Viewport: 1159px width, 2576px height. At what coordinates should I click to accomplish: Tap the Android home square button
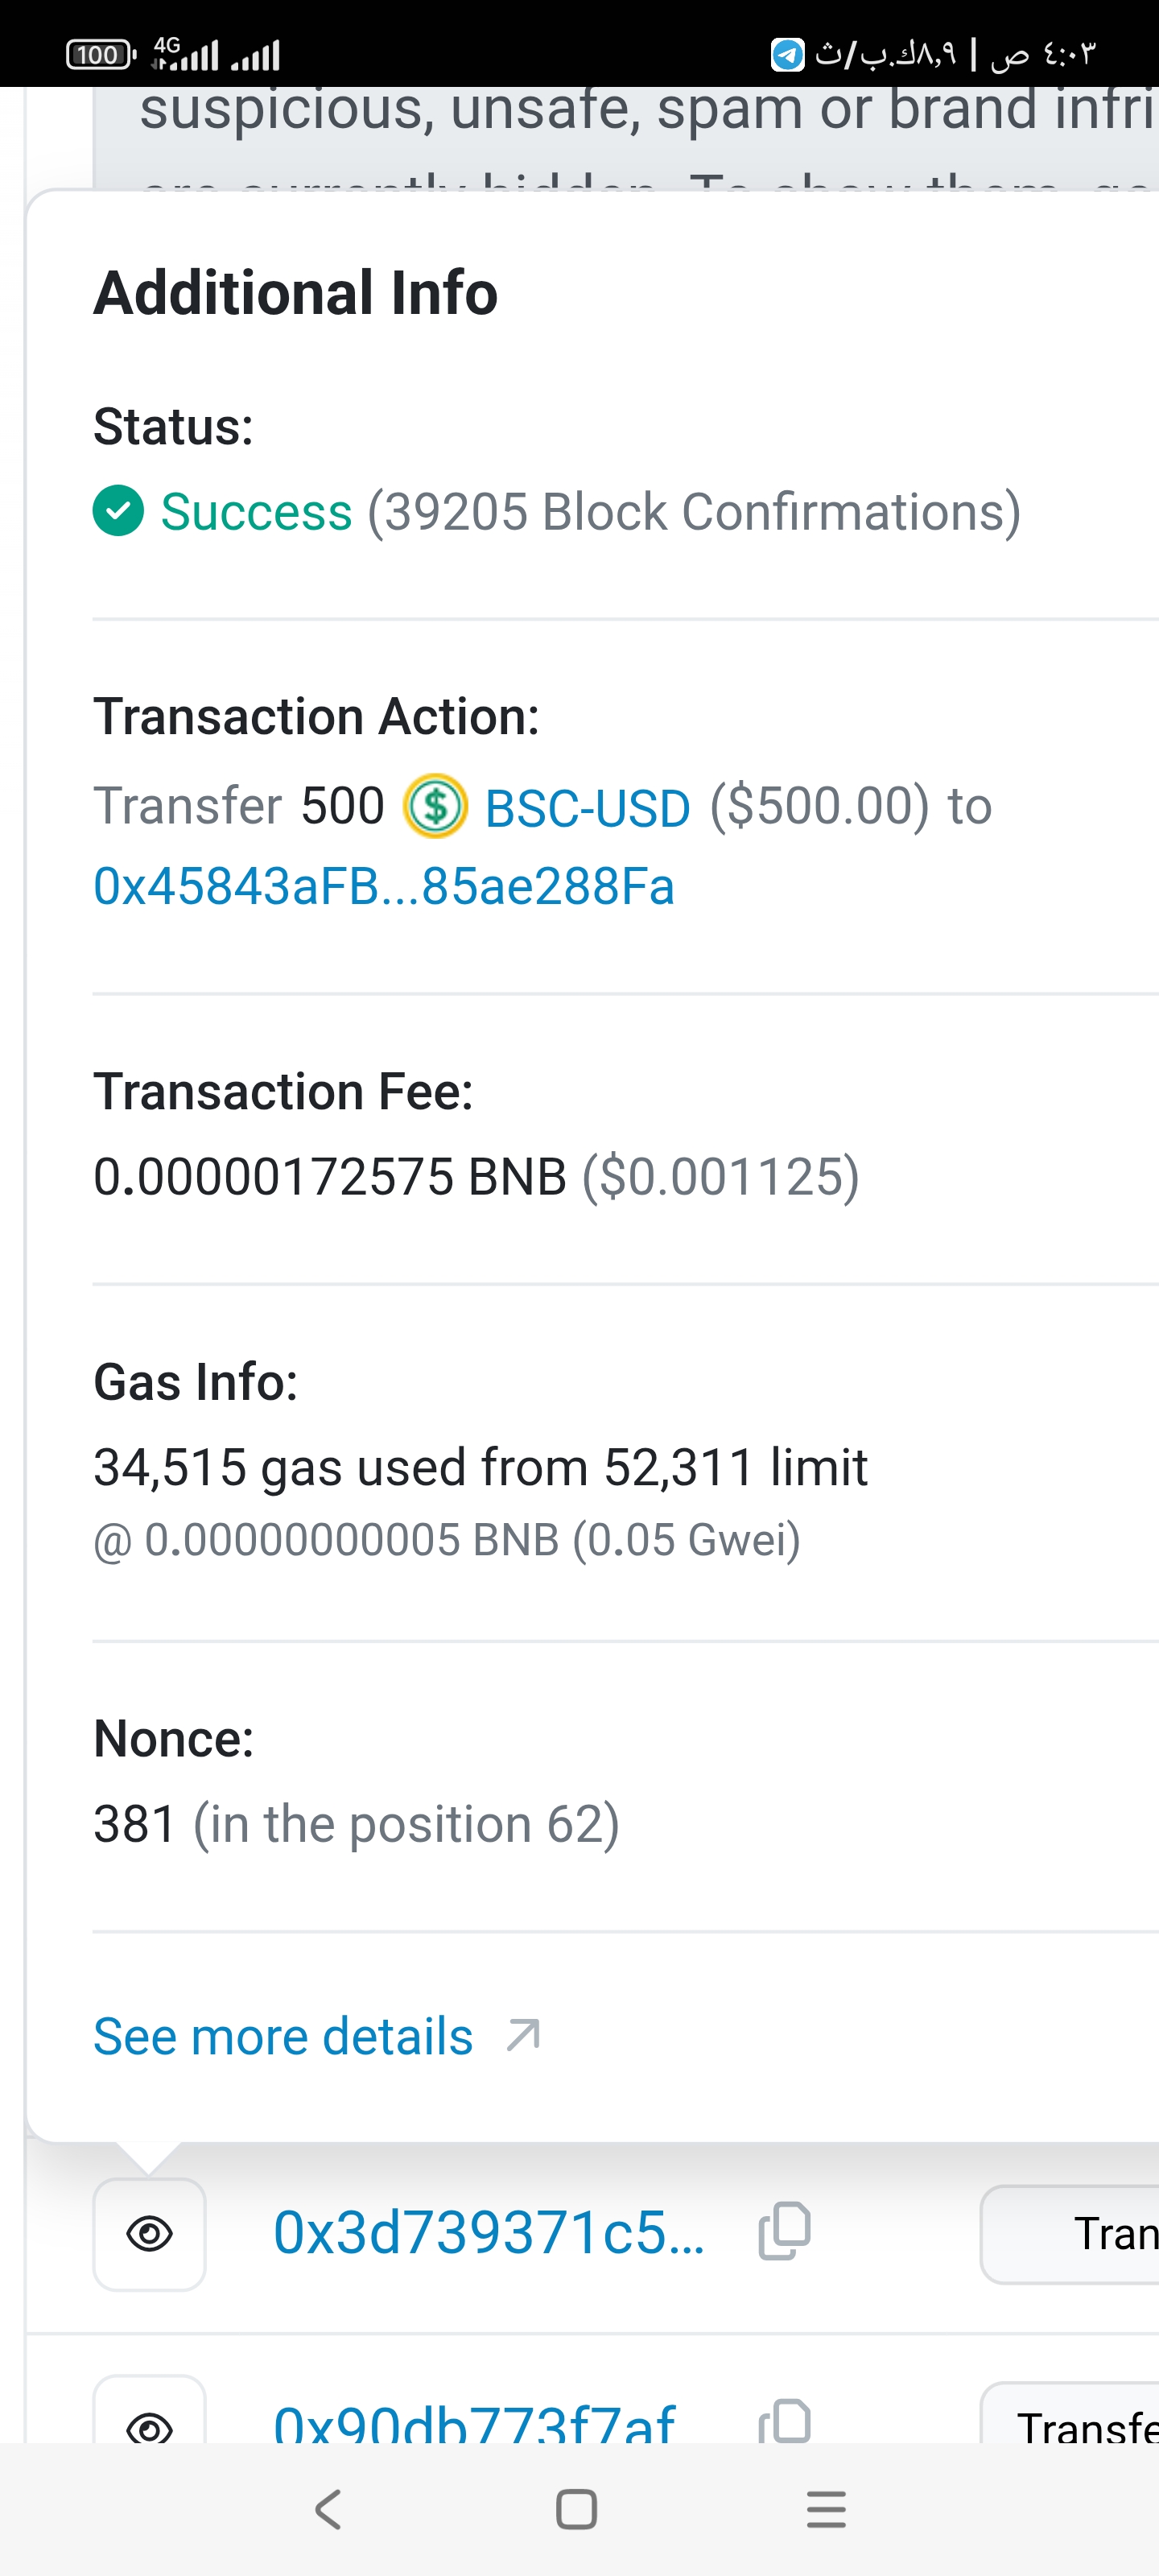tap(576, 2508)
